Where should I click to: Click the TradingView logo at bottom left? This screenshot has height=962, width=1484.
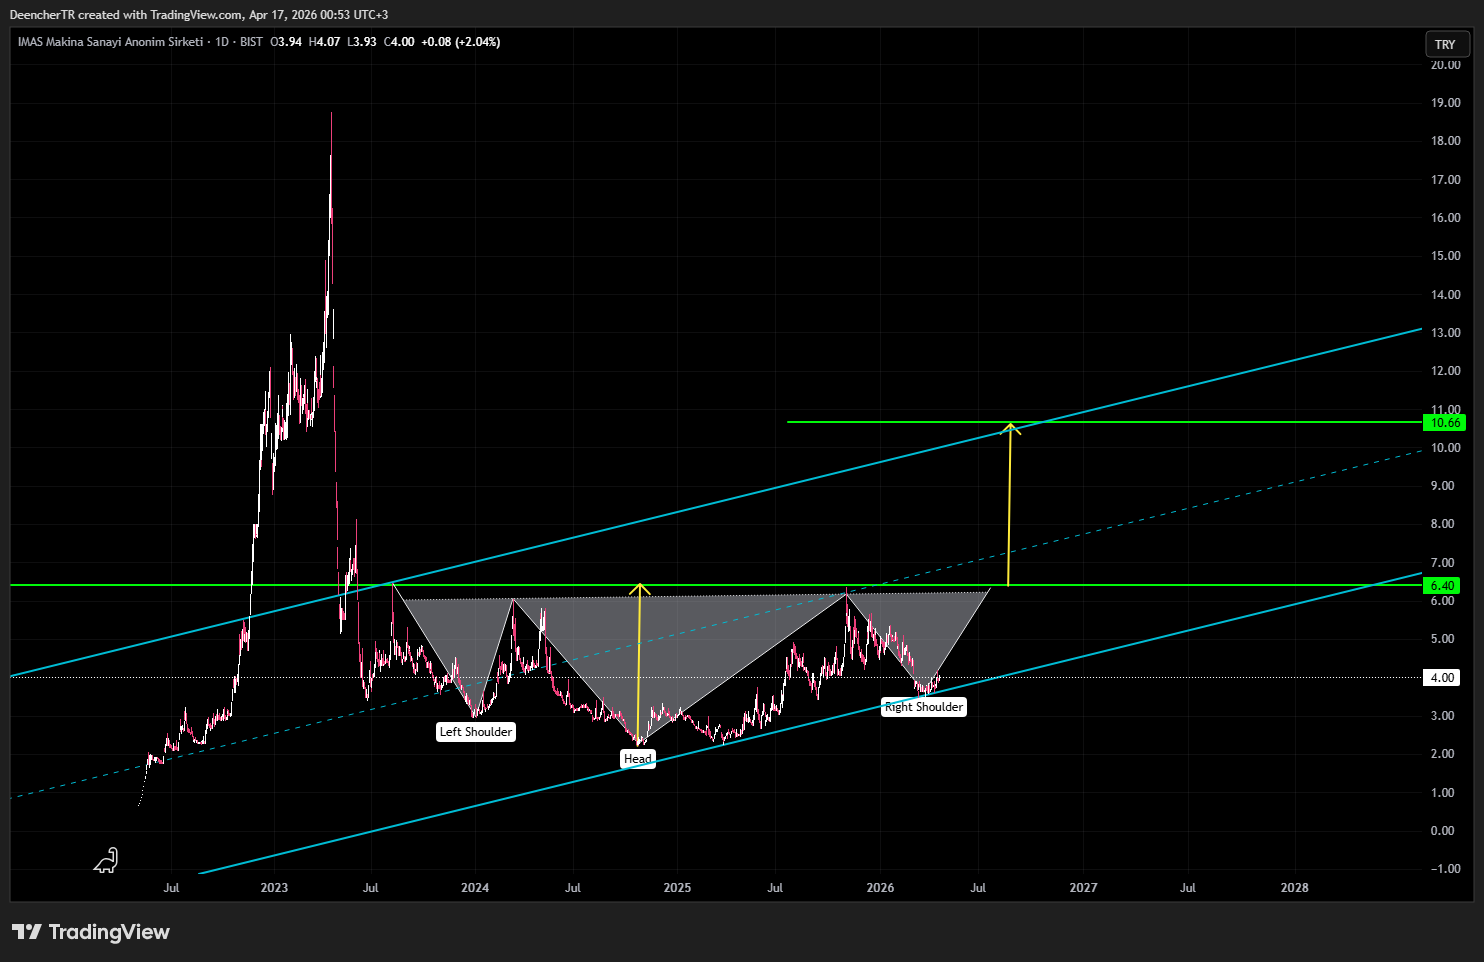(91, 932)
